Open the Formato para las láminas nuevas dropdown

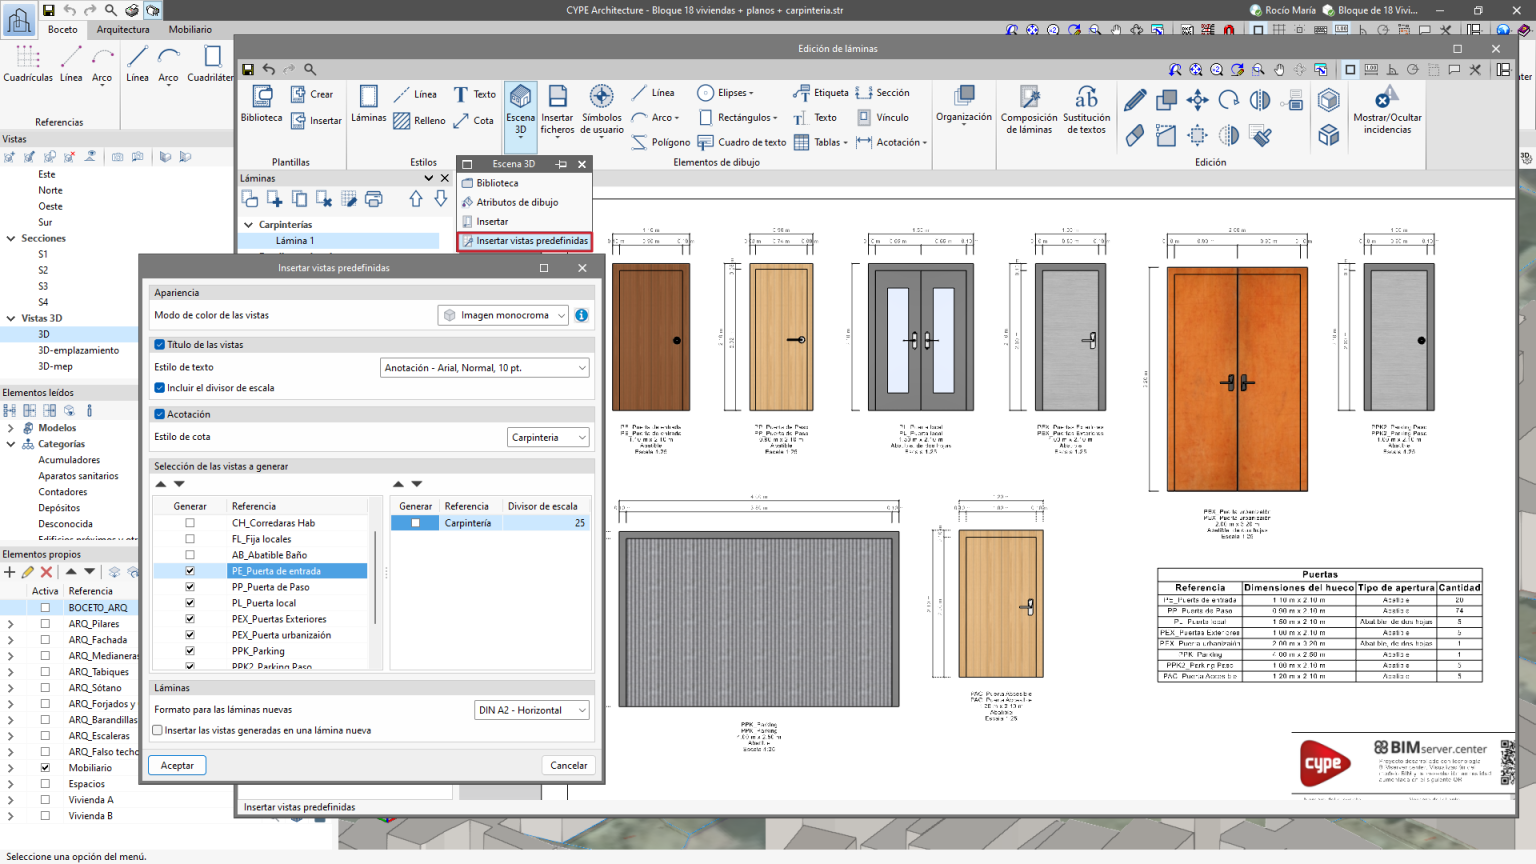[x=532, y=710]
